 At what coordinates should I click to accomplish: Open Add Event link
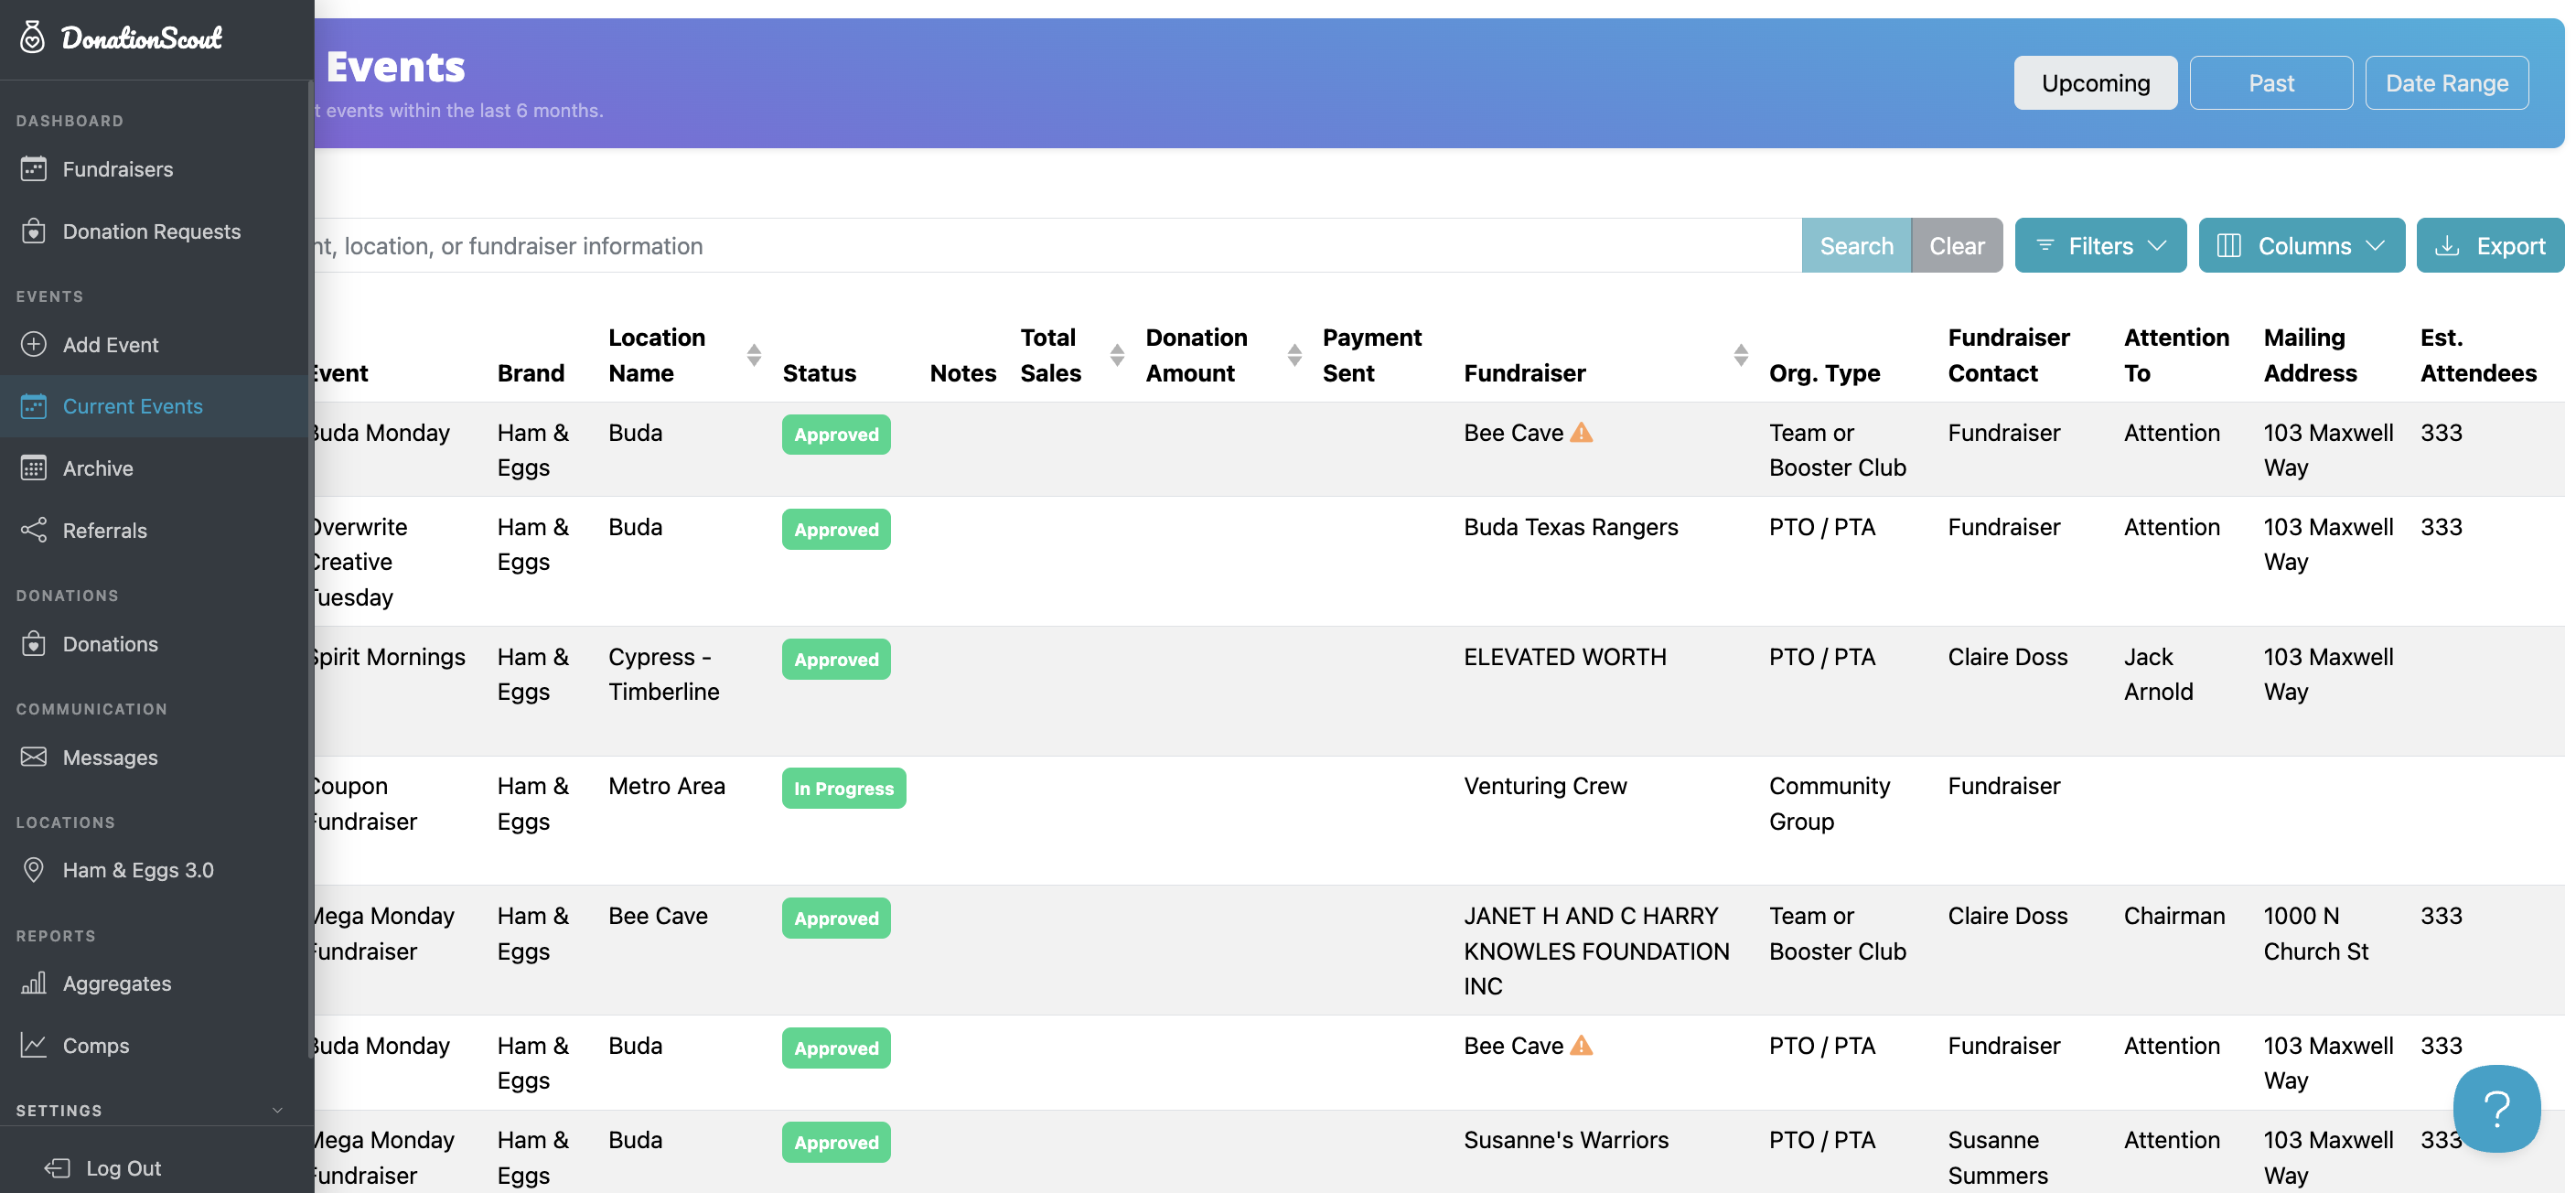point(110,344)
